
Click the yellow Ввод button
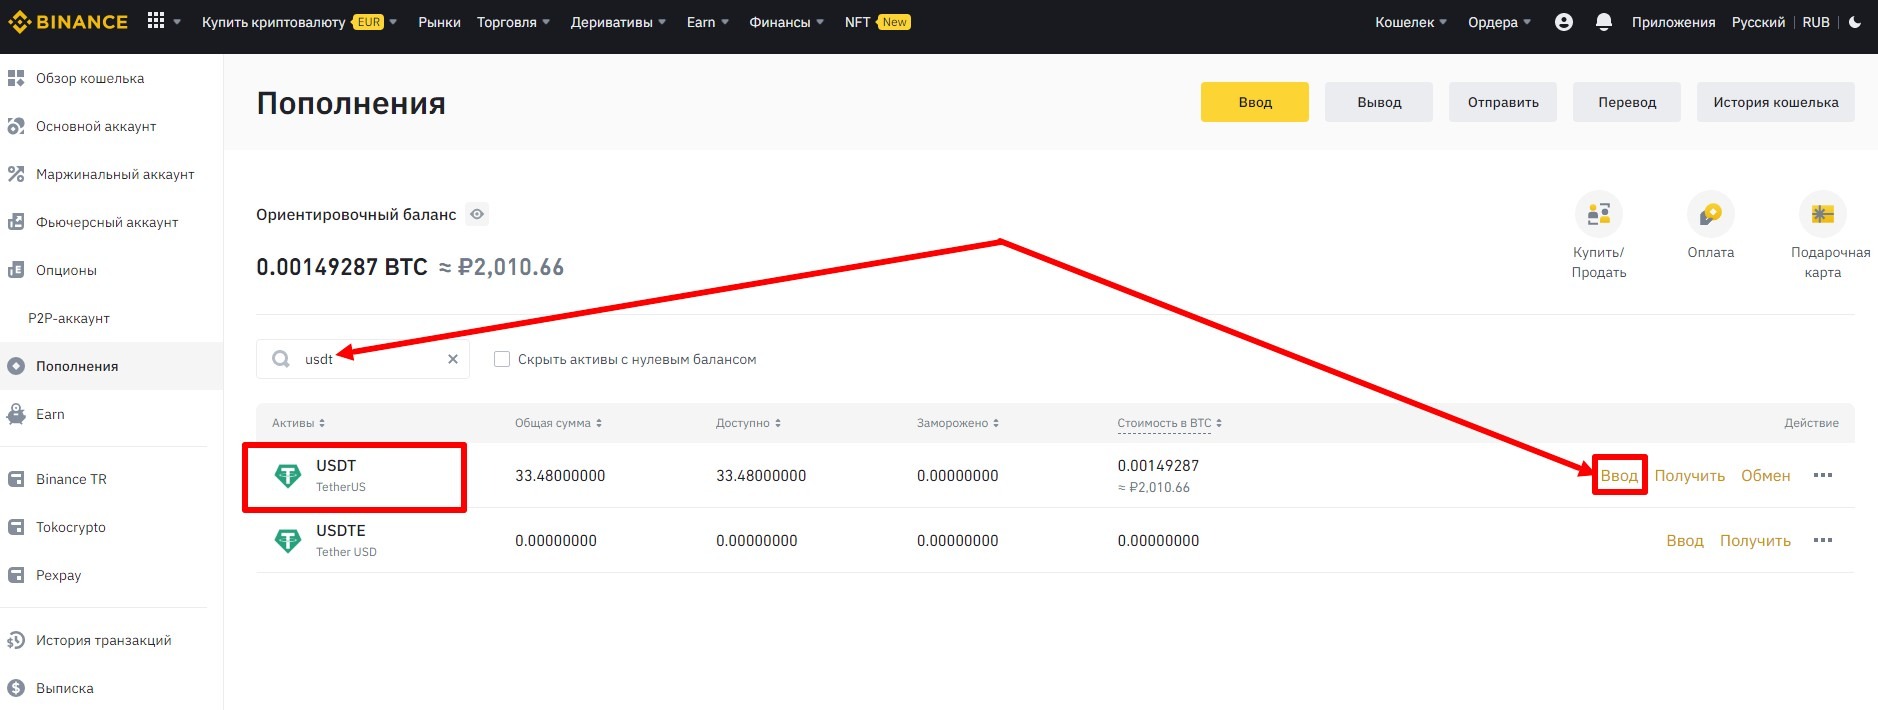(1254, 102)
